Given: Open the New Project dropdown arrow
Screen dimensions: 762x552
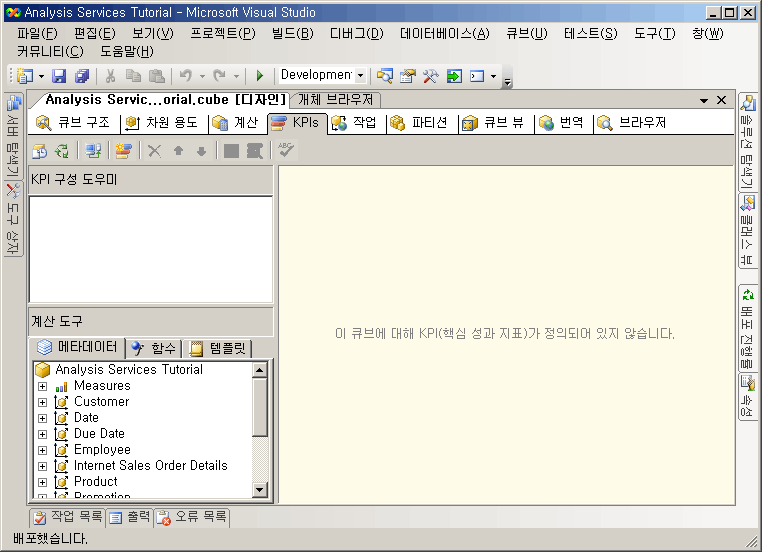Looking at the screenshot, I should click(x=41, y=76).
